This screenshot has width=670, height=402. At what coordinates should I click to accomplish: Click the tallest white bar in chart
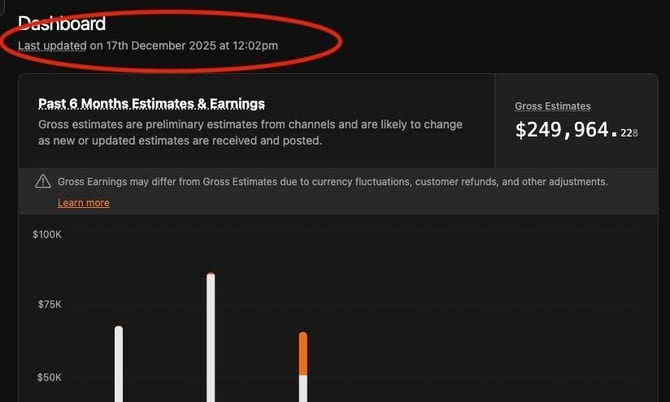tap(211, 340)
